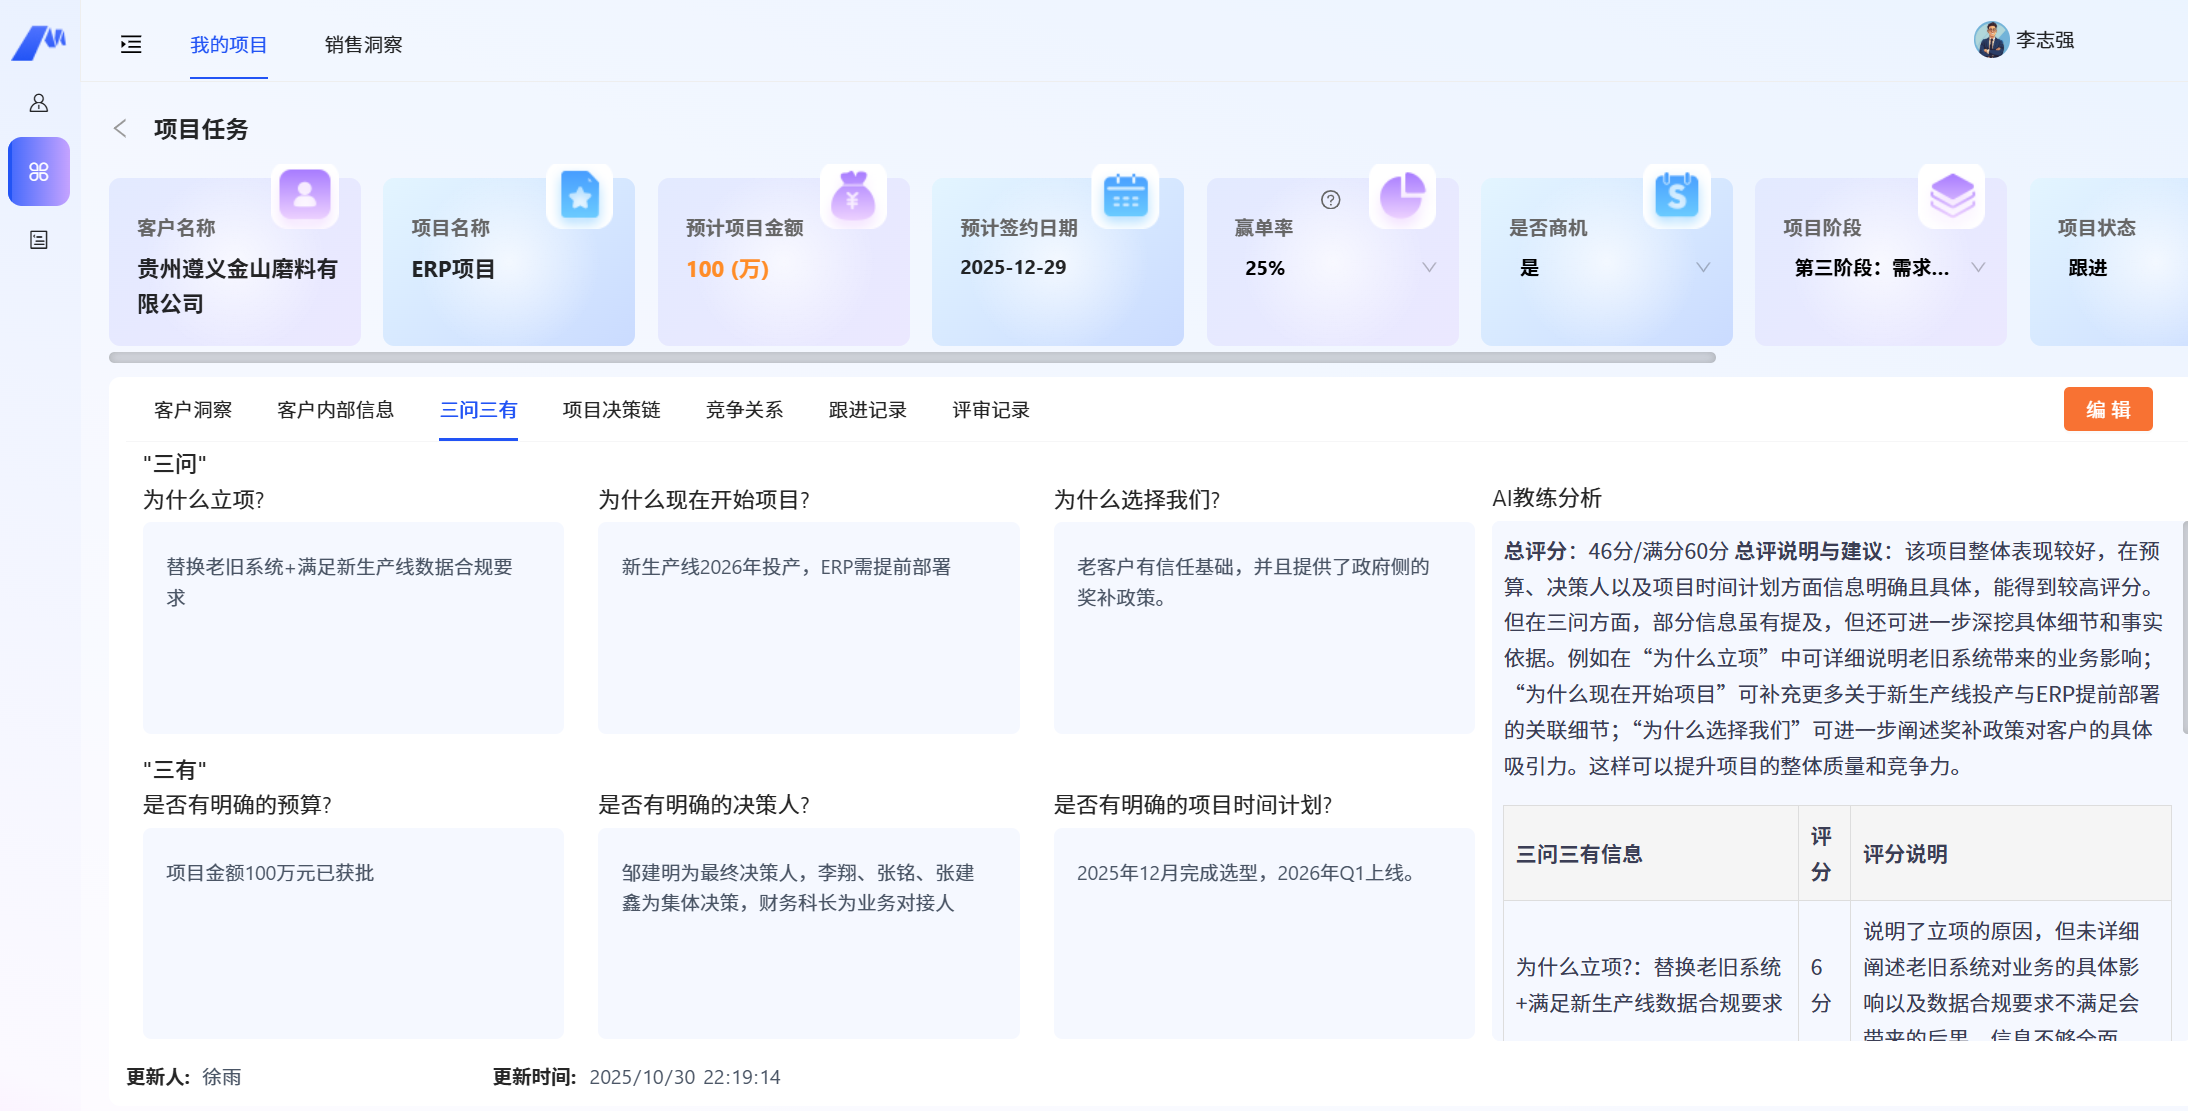Click the star icon on 项目名称 card
This screenshot has height=1111, width=2188.
pyautogui.click(x=581, y=197)
